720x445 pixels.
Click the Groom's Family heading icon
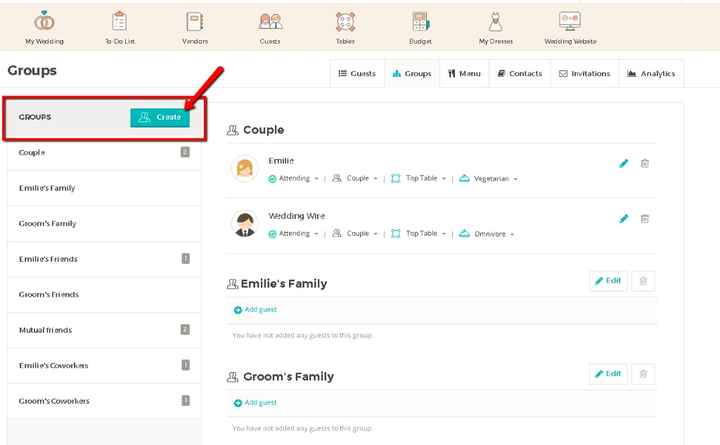coord(232,377)
